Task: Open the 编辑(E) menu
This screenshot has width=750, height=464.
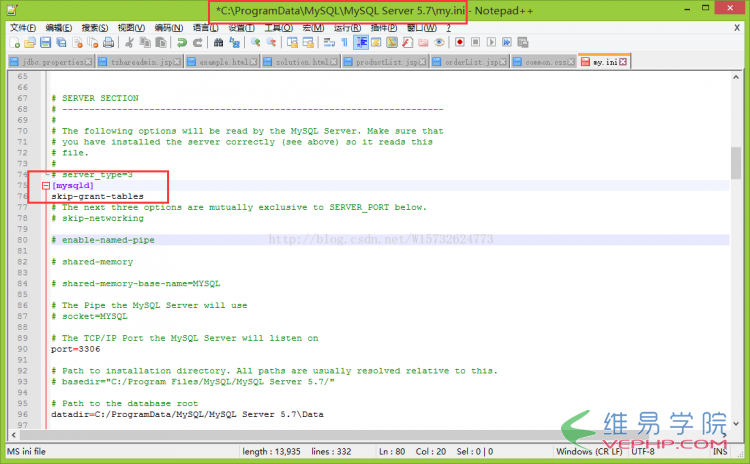Action: tap(59, 28)
